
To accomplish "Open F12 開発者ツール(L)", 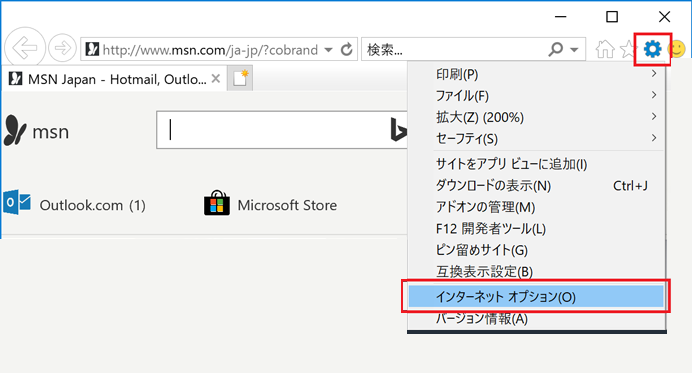I will click(x=537, y=229).
